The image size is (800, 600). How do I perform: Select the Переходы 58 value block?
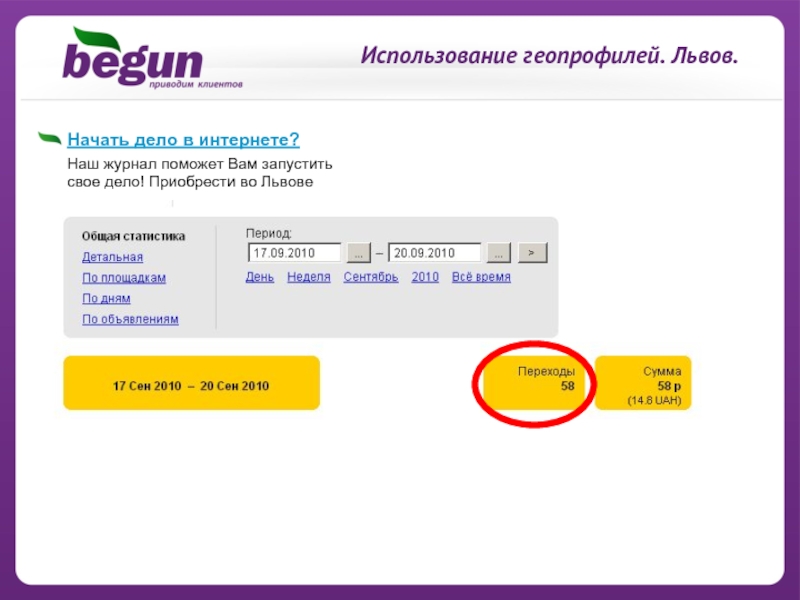coord(536,383)
